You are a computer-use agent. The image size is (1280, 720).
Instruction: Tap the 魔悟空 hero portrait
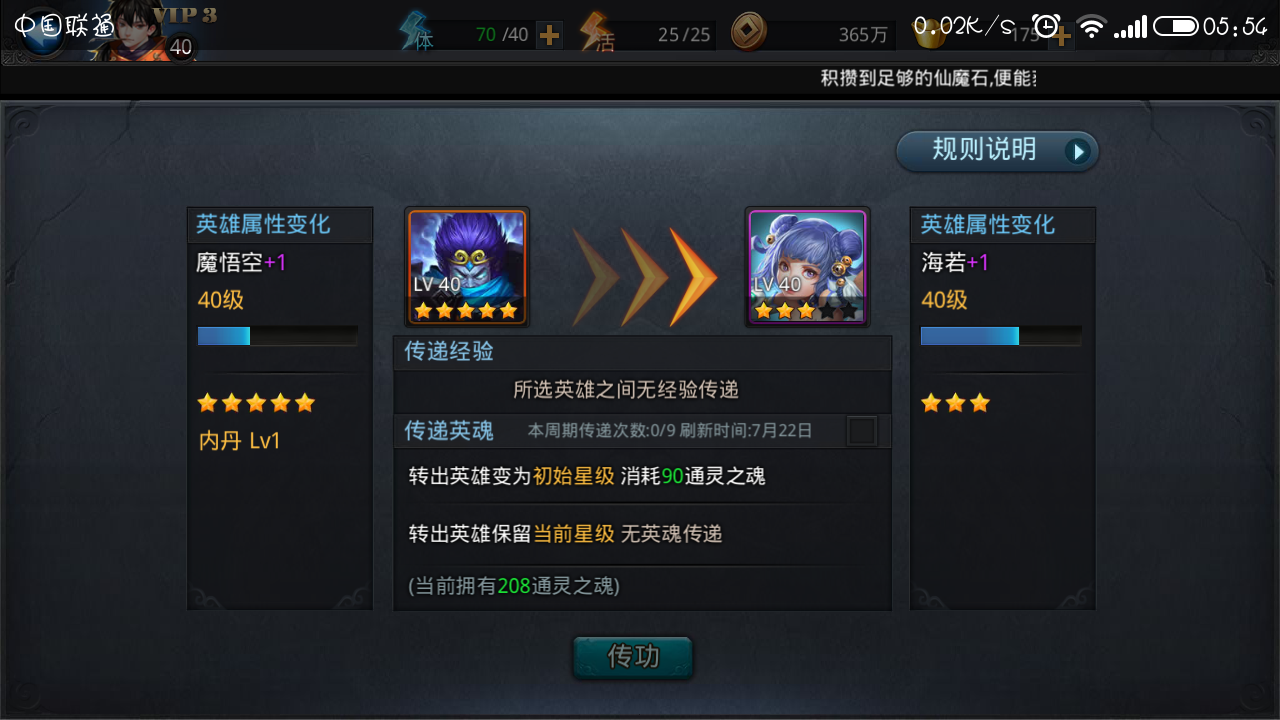coord(467,267)
